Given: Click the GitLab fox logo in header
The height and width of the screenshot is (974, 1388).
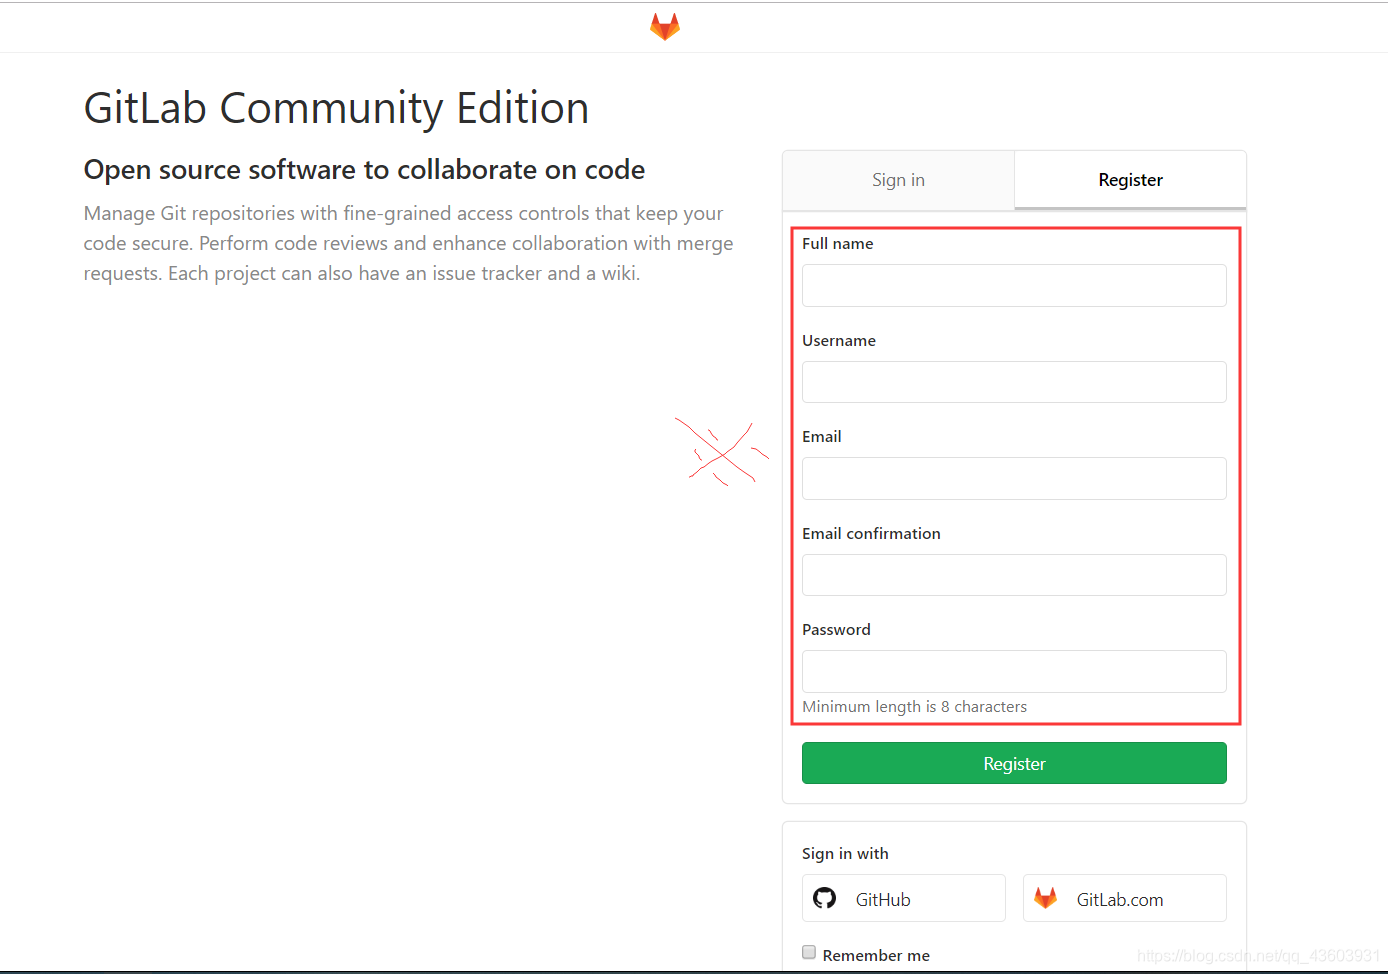Looking at the screenshot, I should pyautogui.click(x=665, y=27).
